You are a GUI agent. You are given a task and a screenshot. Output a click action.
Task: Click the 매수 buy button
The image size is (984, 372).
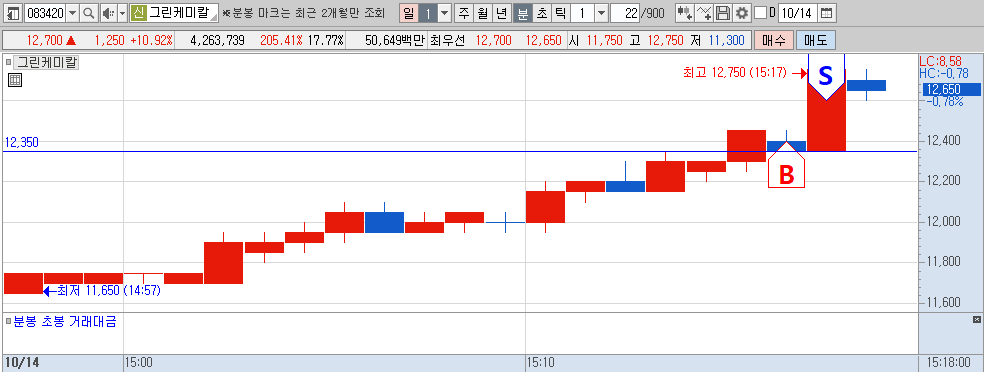(x=774, y=41)
